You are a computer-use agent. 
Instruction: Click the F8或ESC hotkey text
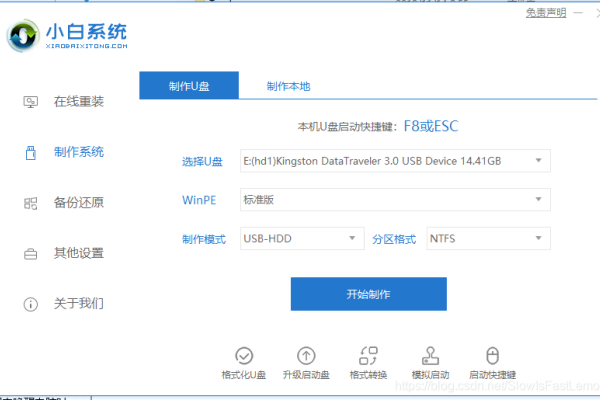tap(431, 126)
